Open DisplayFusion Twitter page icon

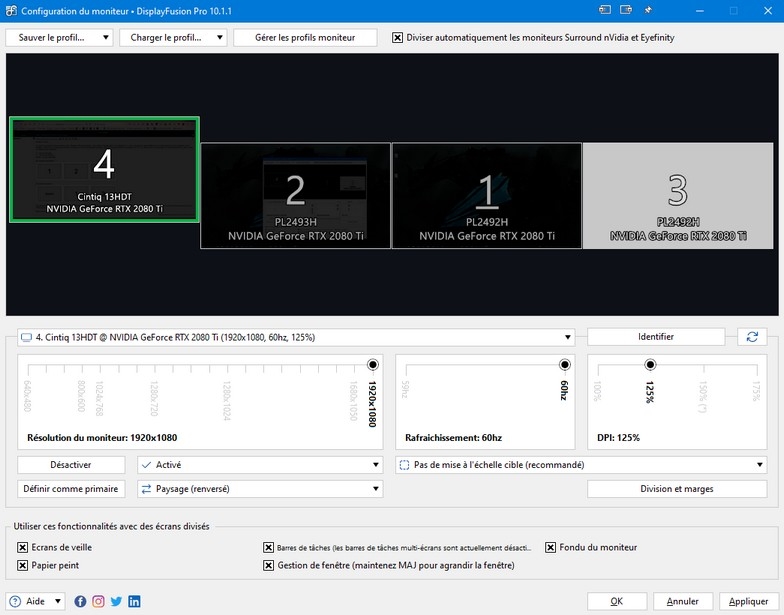(x=116, y=601)
